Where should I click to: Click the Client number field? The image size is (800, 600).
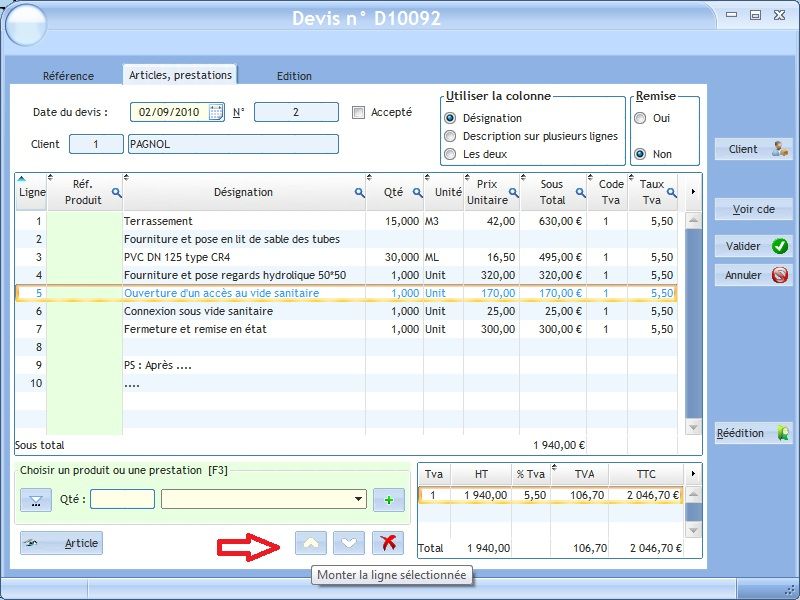[x=96, y=144]
